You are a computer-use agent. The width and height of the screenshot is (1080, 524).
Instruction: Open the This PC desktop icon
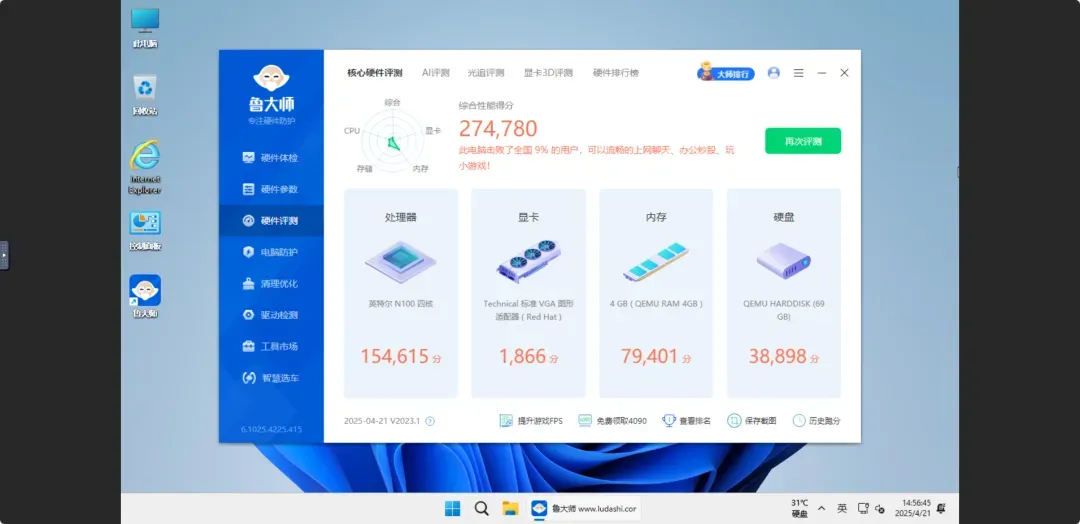click(x=145, y=28)
